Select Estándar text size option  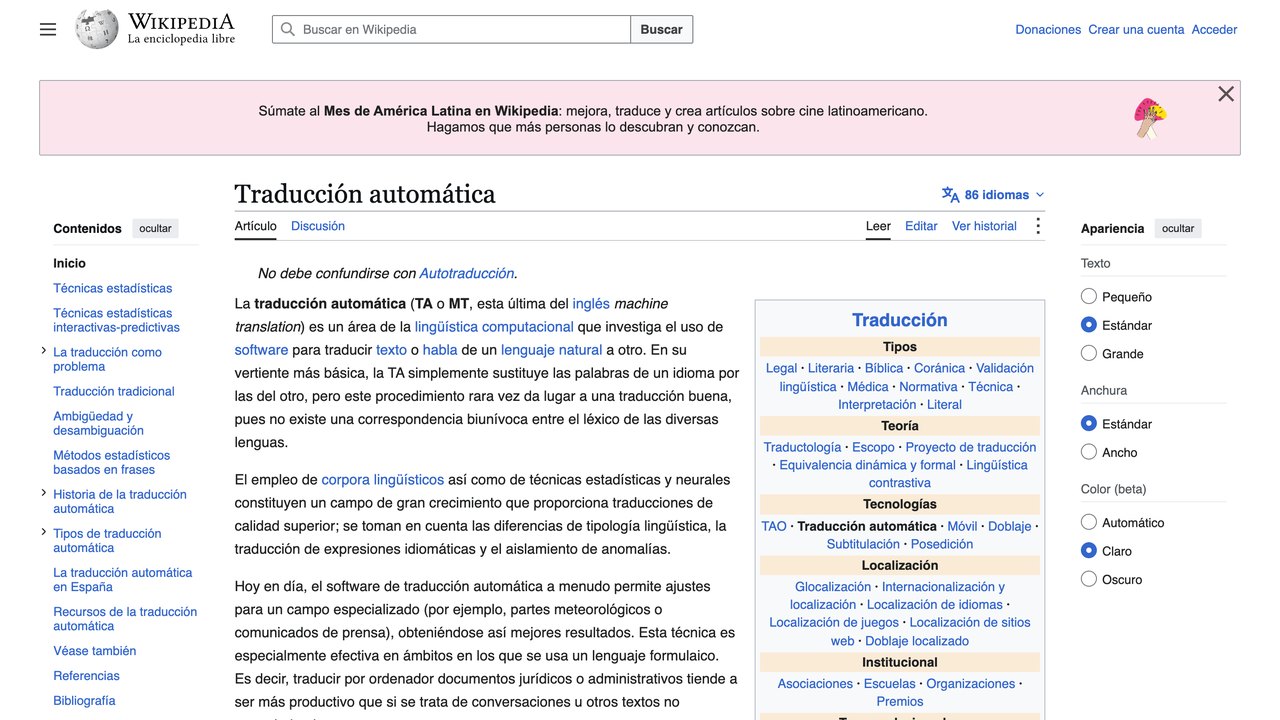(1089, 325)
